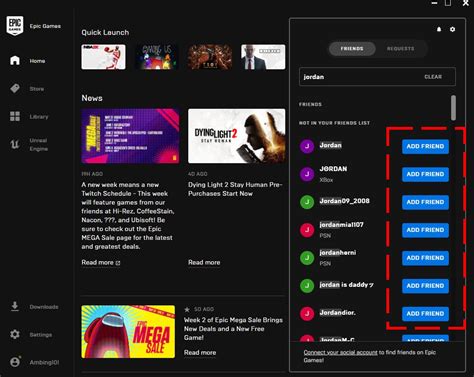474x377 pixels.
Task: Add friend next to jordanherni
Action: (x=425, y=258)
